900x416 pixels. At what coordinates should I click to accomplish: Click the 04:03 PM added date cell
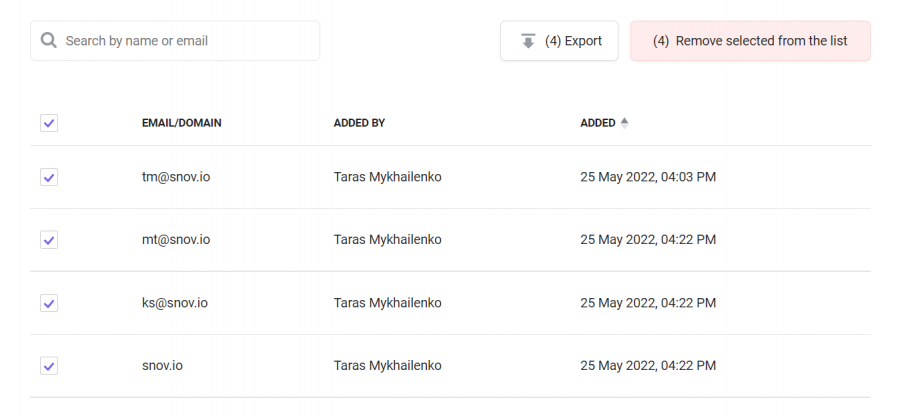[x=648, y=177]
